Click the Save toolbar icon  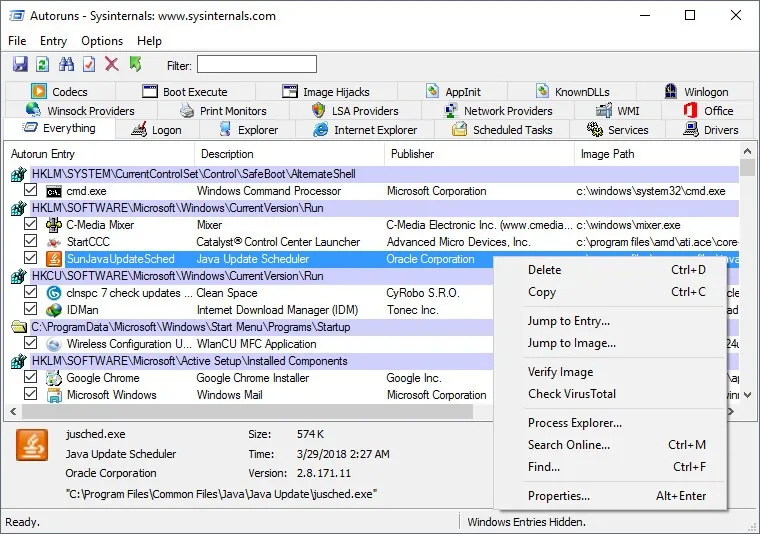[19, 65]
